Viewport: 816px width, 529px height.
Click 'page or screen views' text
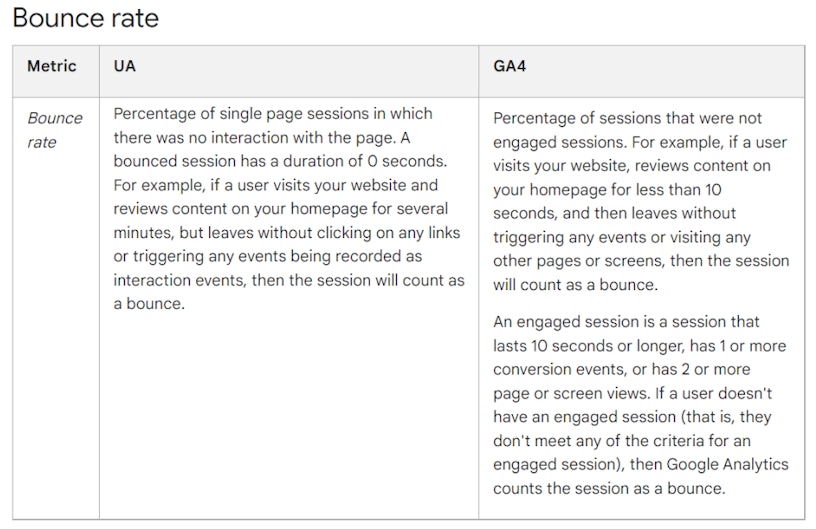click(566, 393)
